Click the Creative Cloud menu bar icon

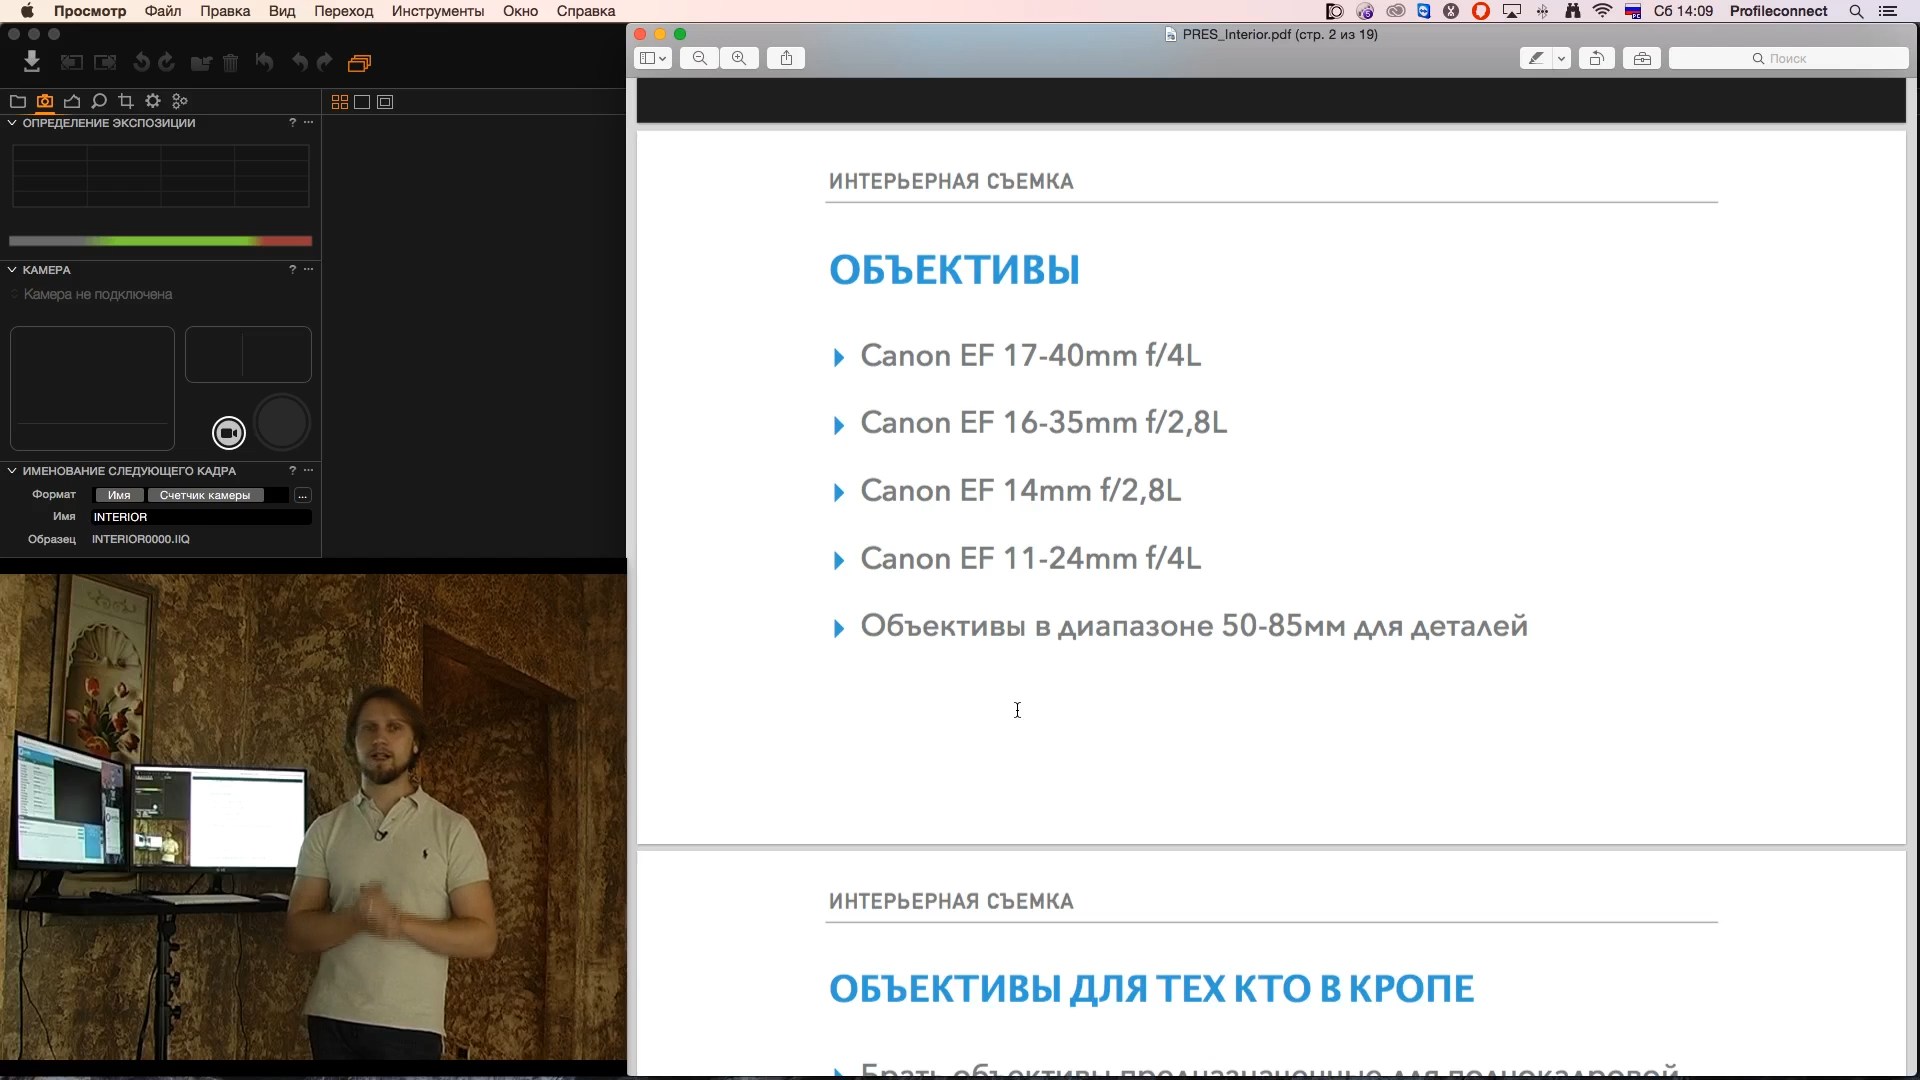point(1396,11)
